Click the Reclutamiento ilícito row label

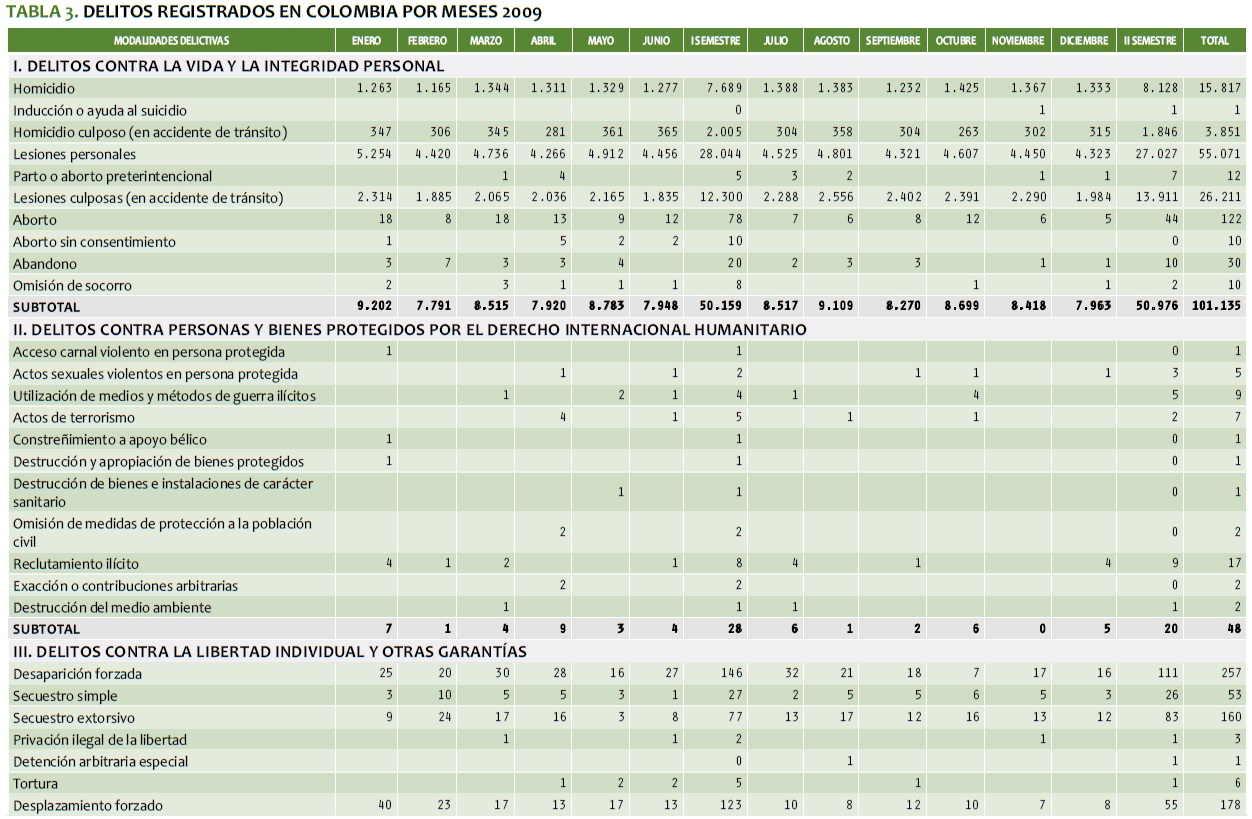pos(76,564)
